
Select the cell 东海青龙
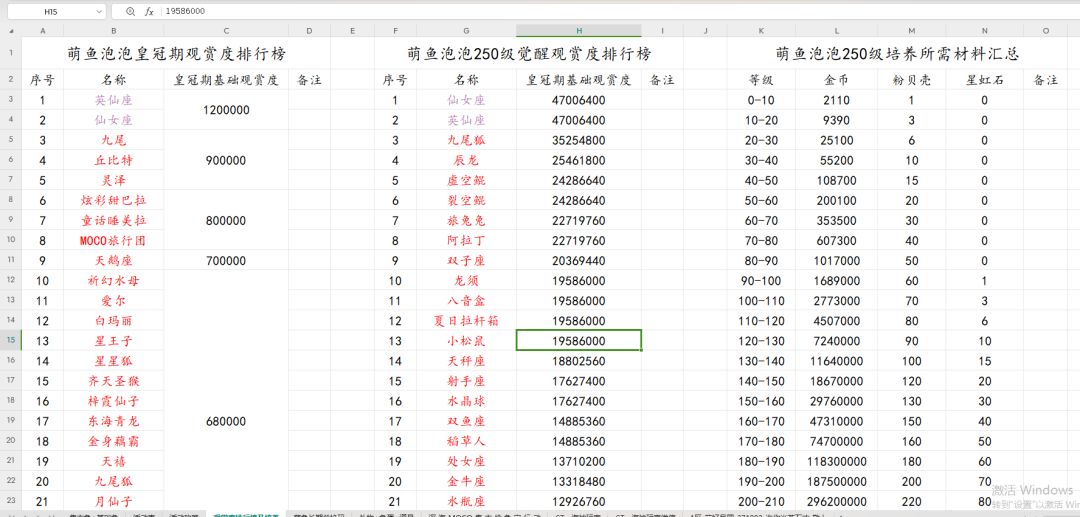(114, 421)
